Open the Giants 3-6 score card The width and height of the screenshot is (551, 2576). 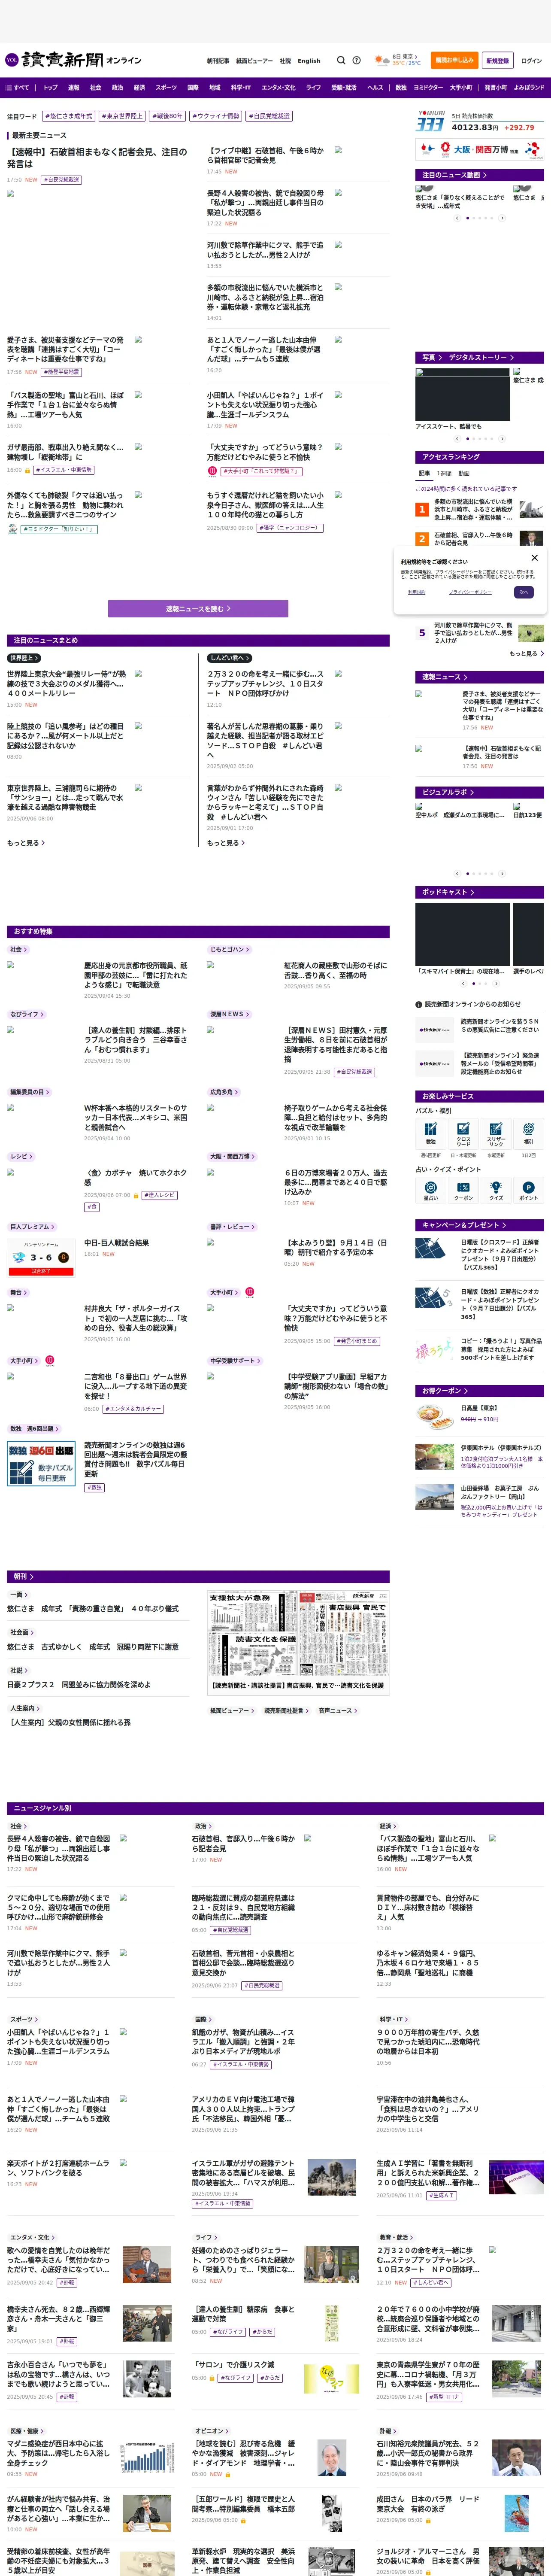coord(41,1258)
